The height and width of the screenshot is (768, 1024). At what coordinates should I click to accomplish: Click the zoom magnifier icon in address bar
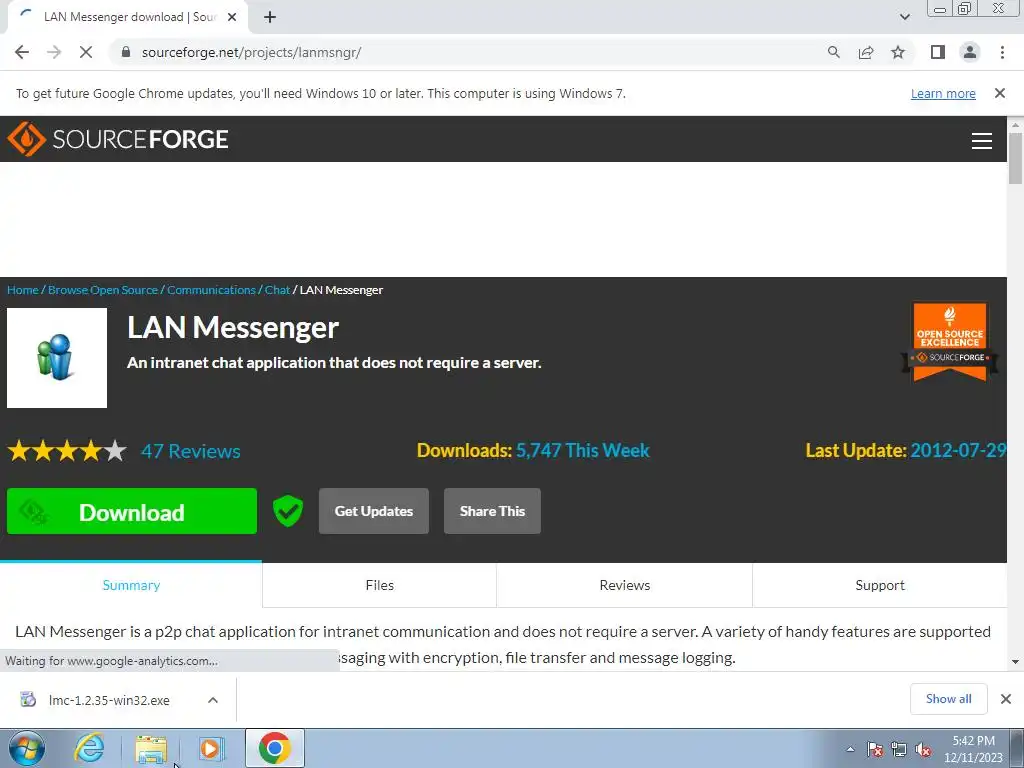[x=833, y=52]
